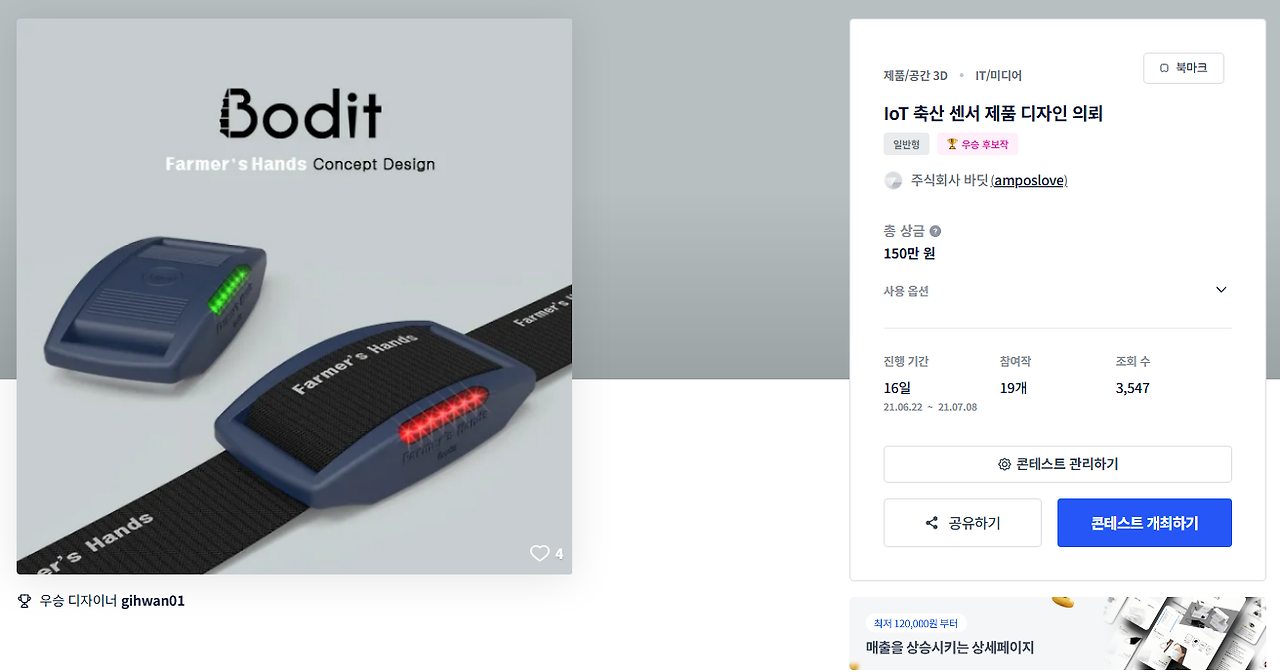Select the 제품/공간 3D category

915,75
